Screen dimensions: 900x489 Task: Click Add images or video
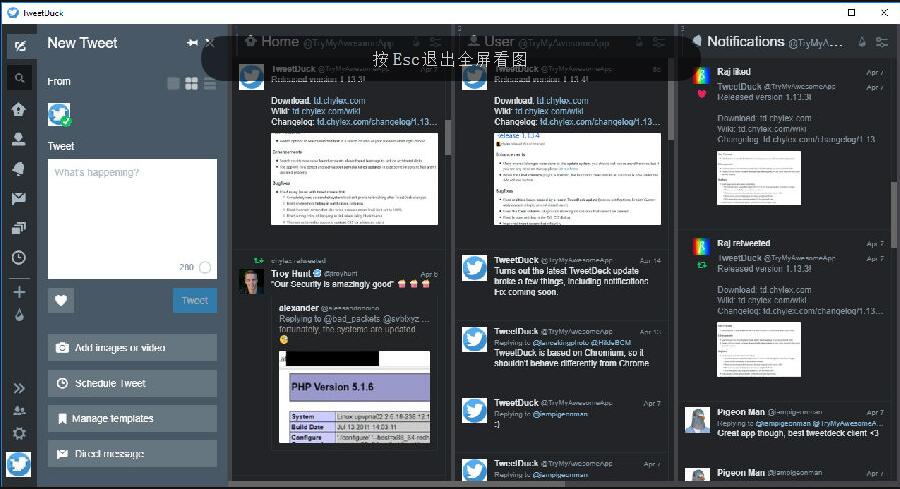(132, 348)
